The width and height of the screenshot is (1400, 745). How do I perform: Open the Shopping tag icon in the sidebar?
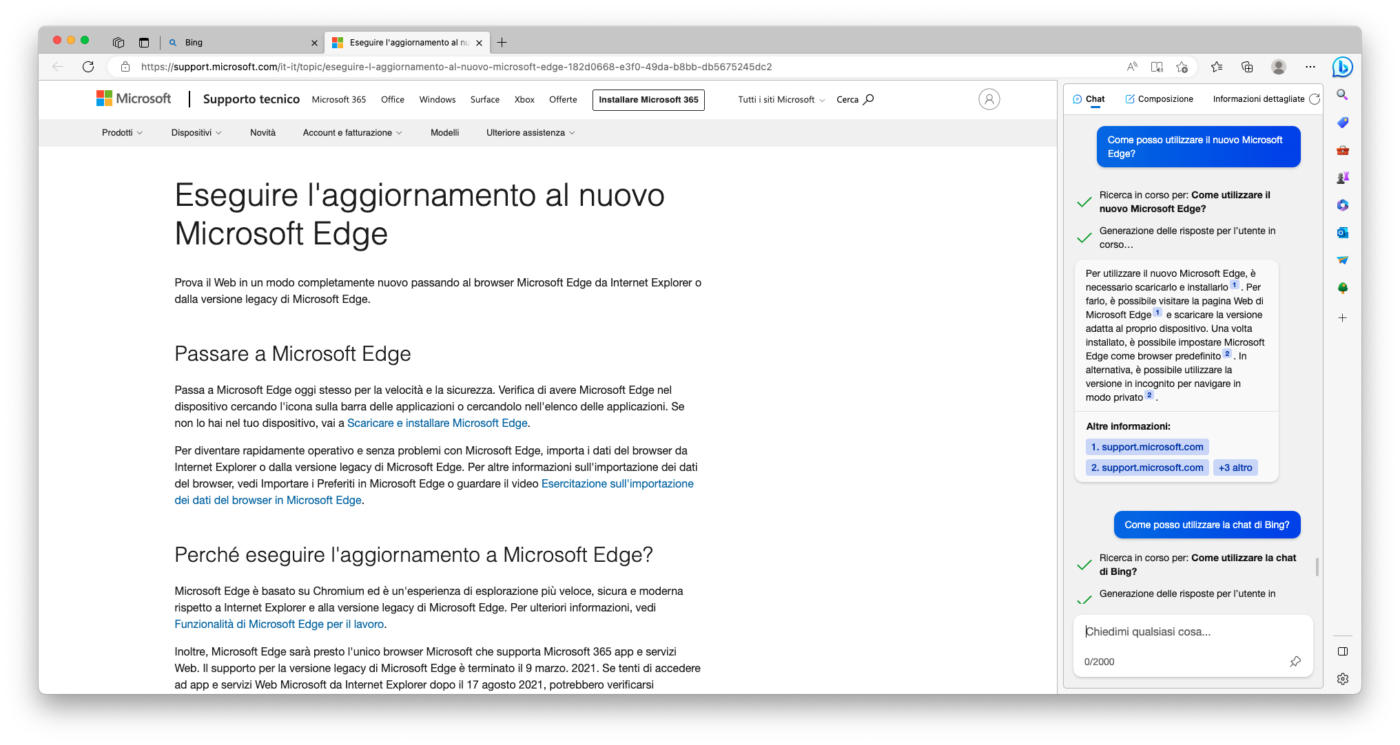pos(1343,122)
